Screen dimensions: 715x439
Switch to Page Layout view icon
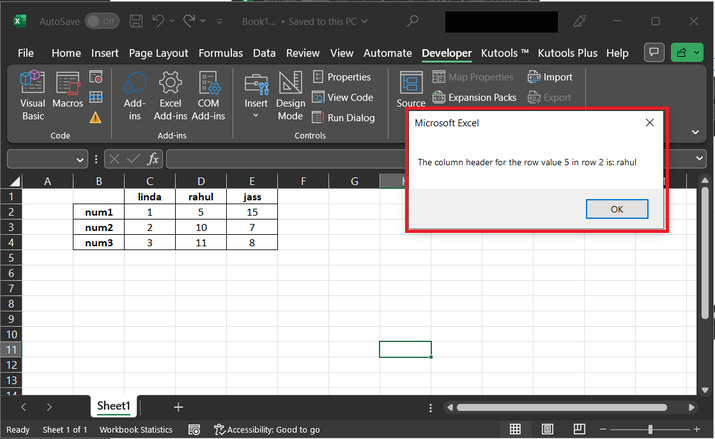[x=550, y=429]
